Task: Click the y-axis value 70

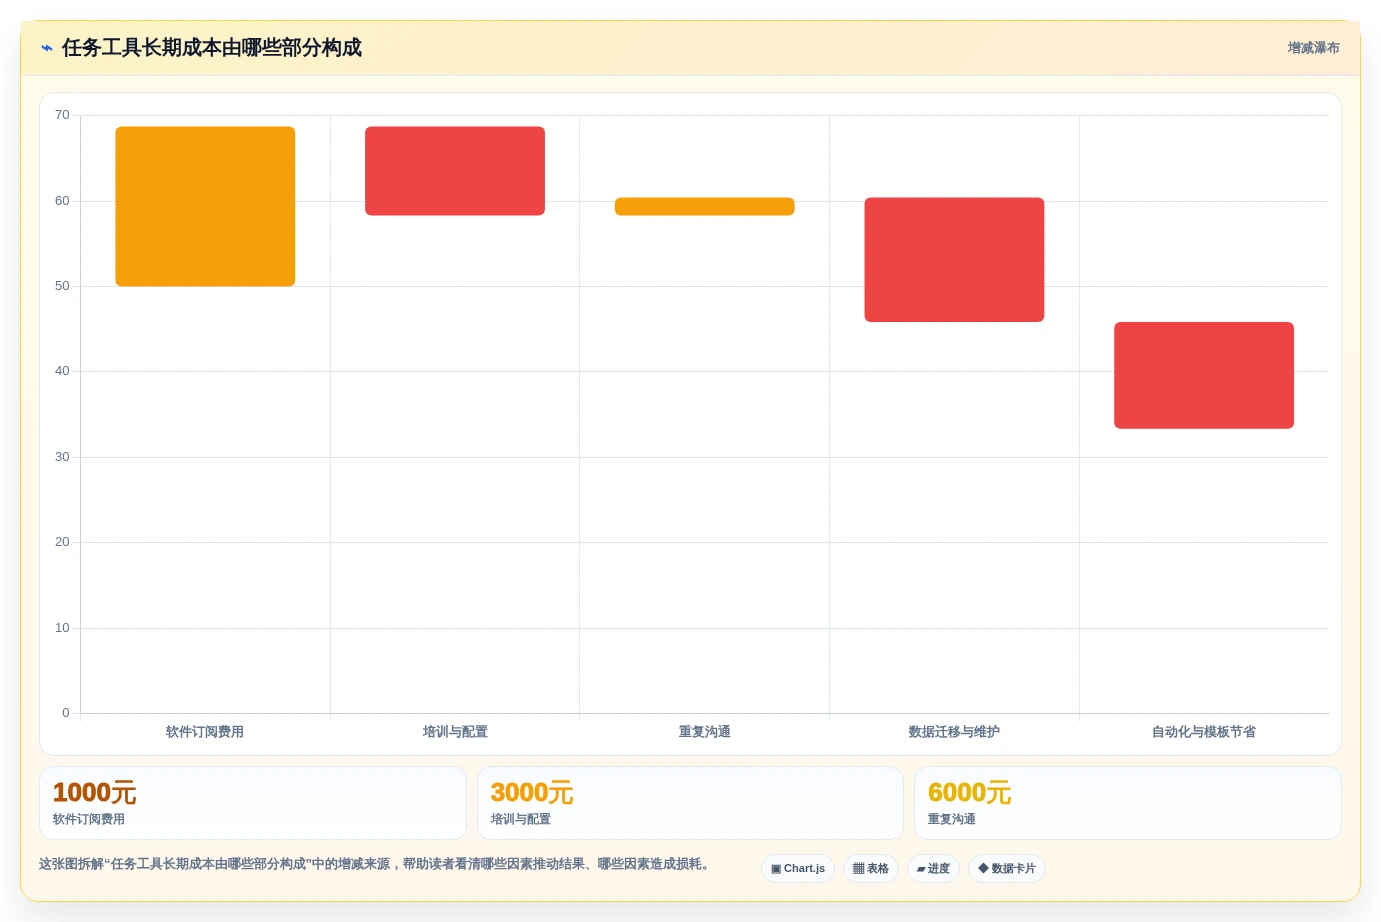Action: [x=62, y=115]
